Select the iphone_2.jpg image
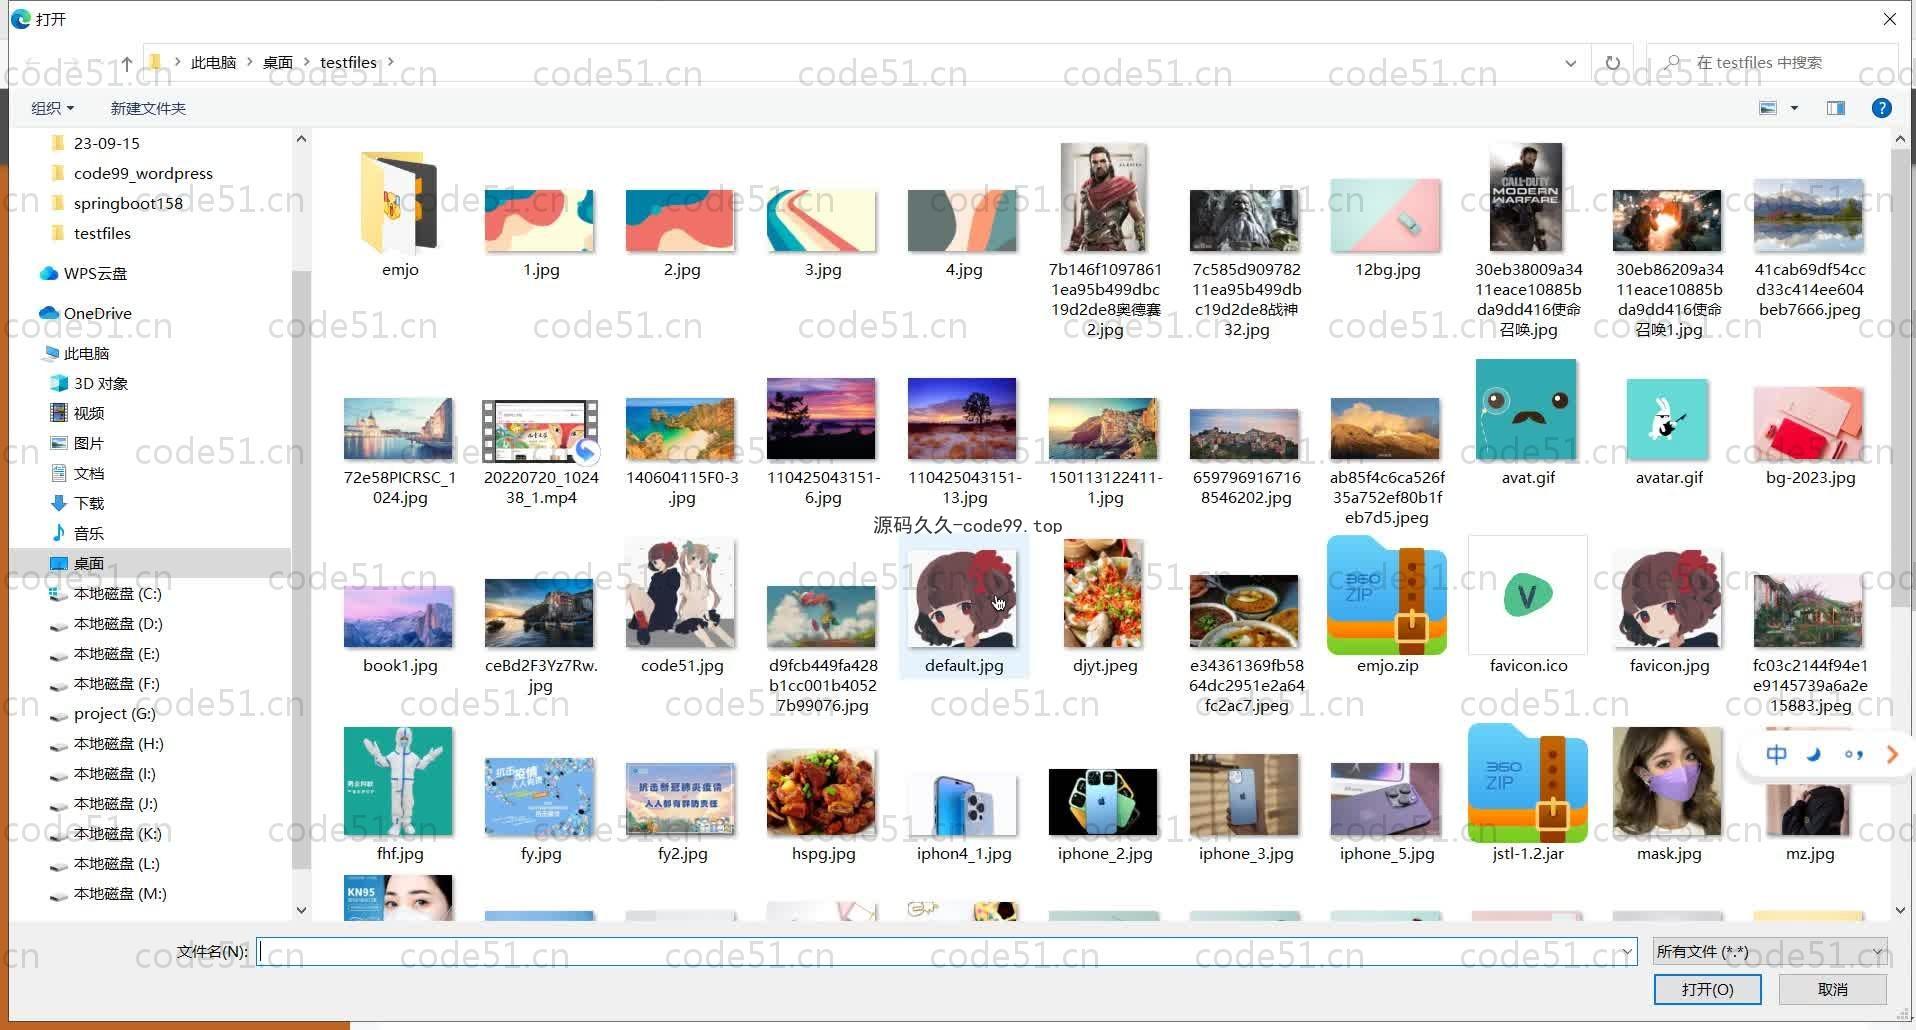The height and width of the screenshot is (1030, 1916). (x=1104, y=802)
